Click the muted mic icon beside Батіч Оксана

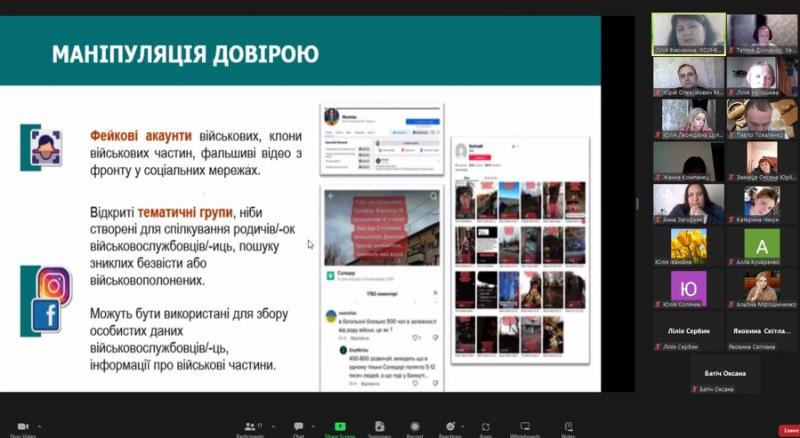pos(694,390)
